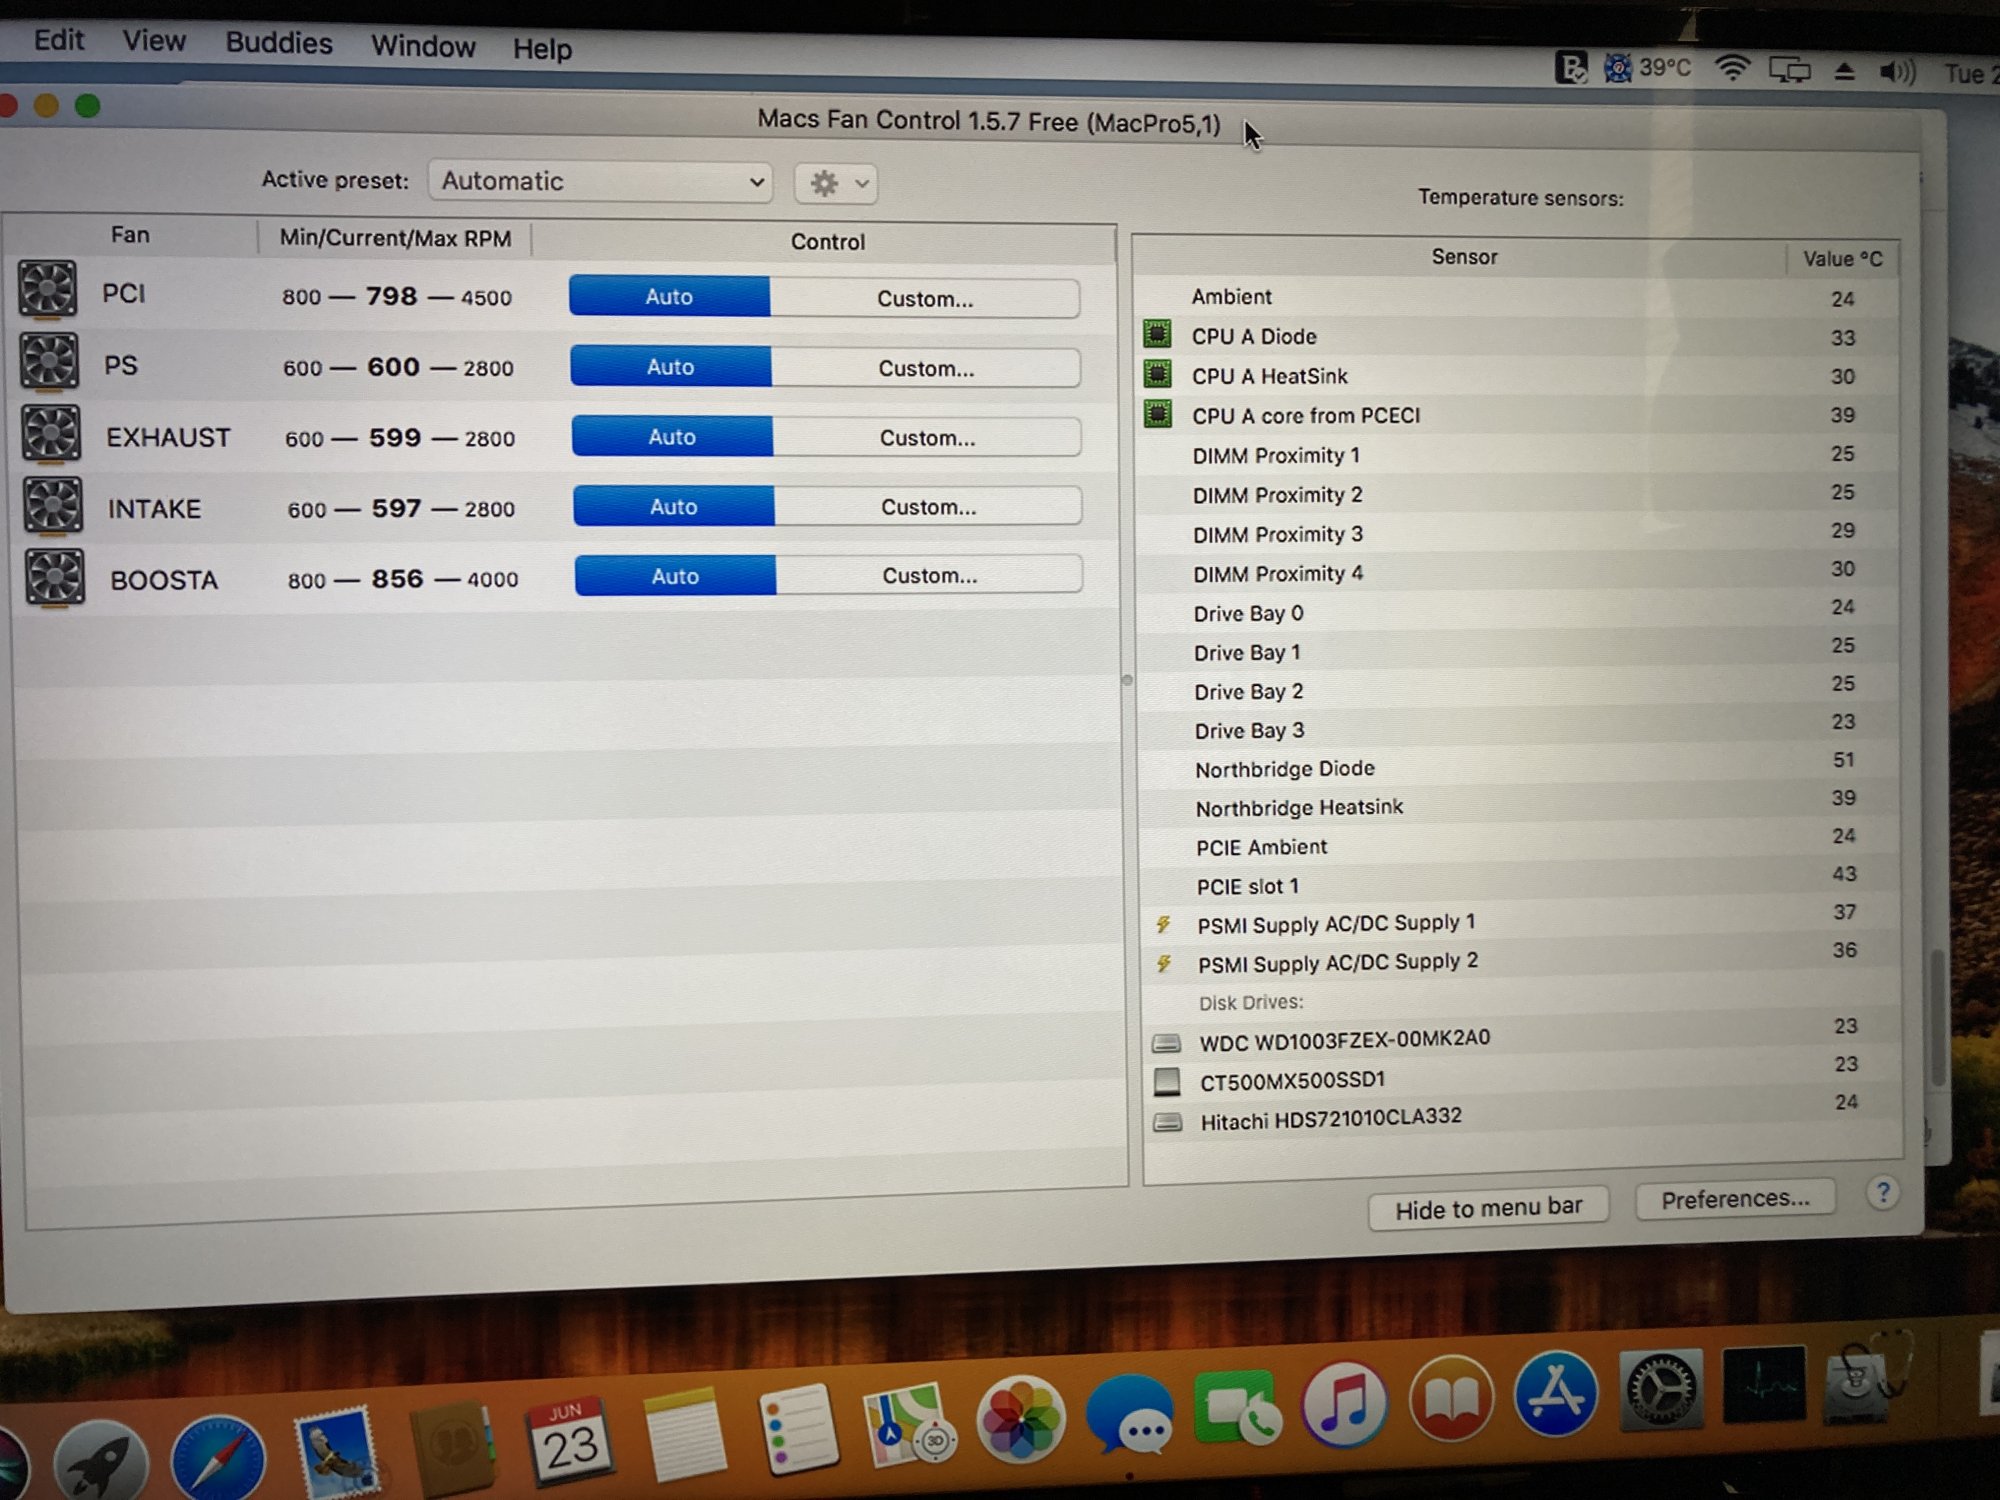Click the Sensor column header
Viewport: 2000px width, 1500px height.
click(1463, 257)
